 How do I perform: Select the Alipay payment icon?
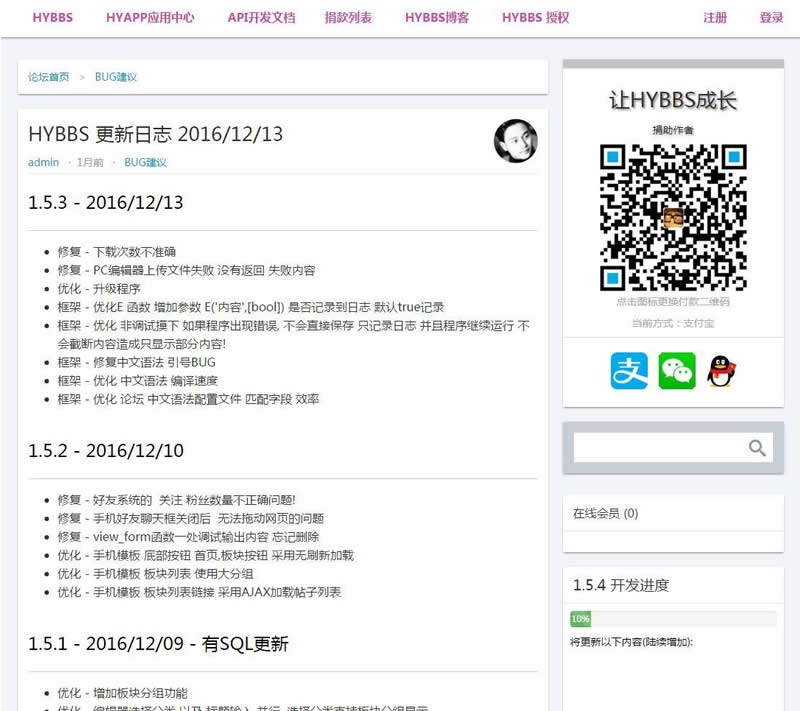pyautogui.click(x=629, y=371)
